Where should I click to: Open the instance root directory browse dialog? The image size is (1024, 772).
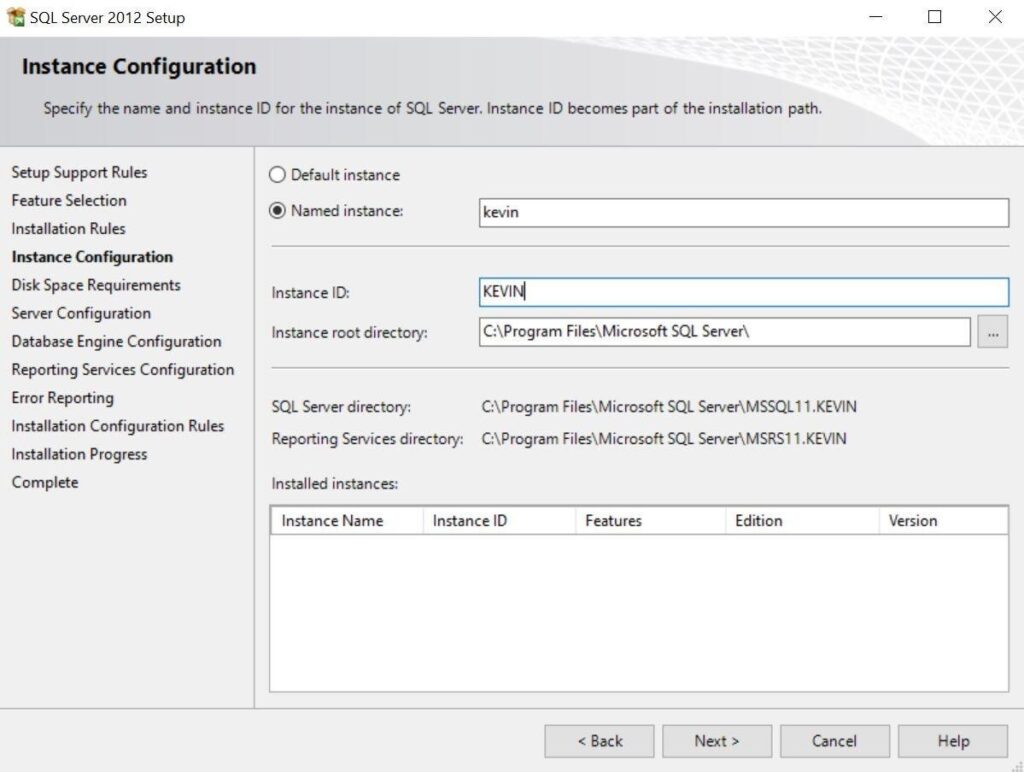(991, 331)
